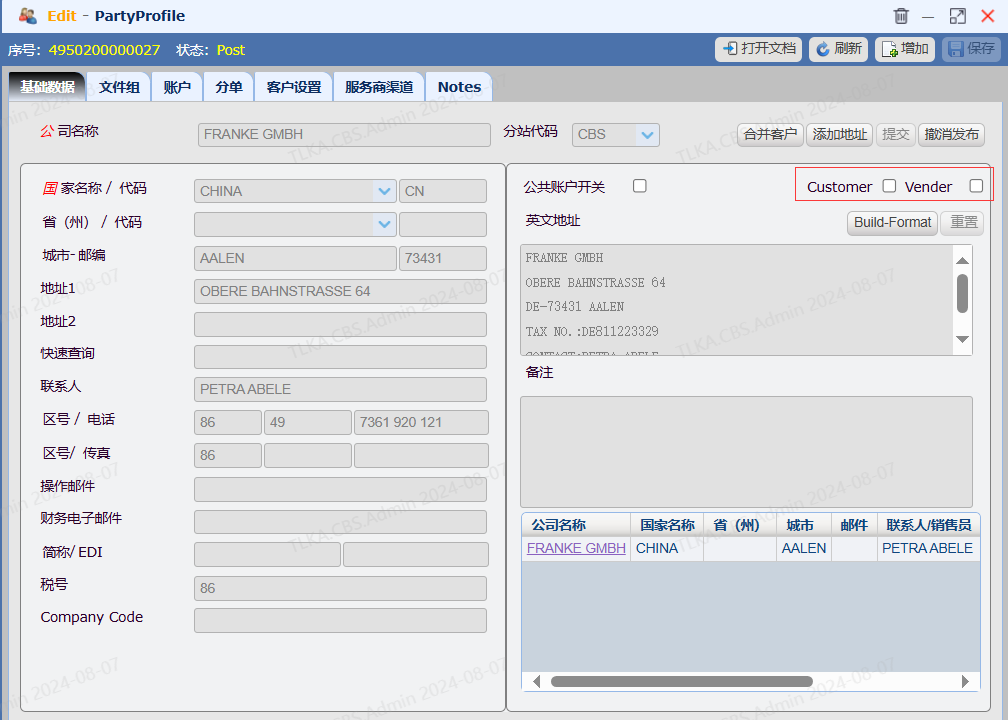Expand the CHINA country dropdown arrow
Image resolution: width=1008 pixels, height=720 pixels.
[384, 191]
